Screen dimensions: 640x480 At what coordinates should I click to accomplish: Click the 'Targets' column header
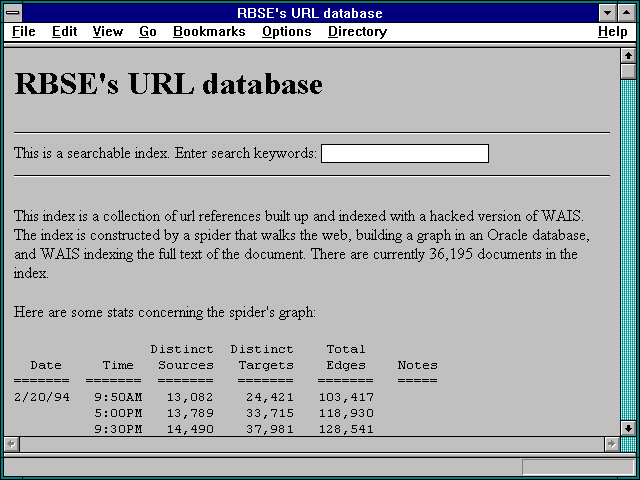pos(266,365)
